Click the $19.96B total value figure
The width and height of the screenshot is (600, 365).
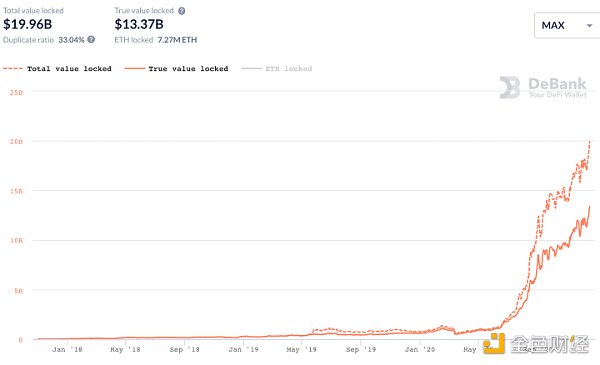[28, 24]
